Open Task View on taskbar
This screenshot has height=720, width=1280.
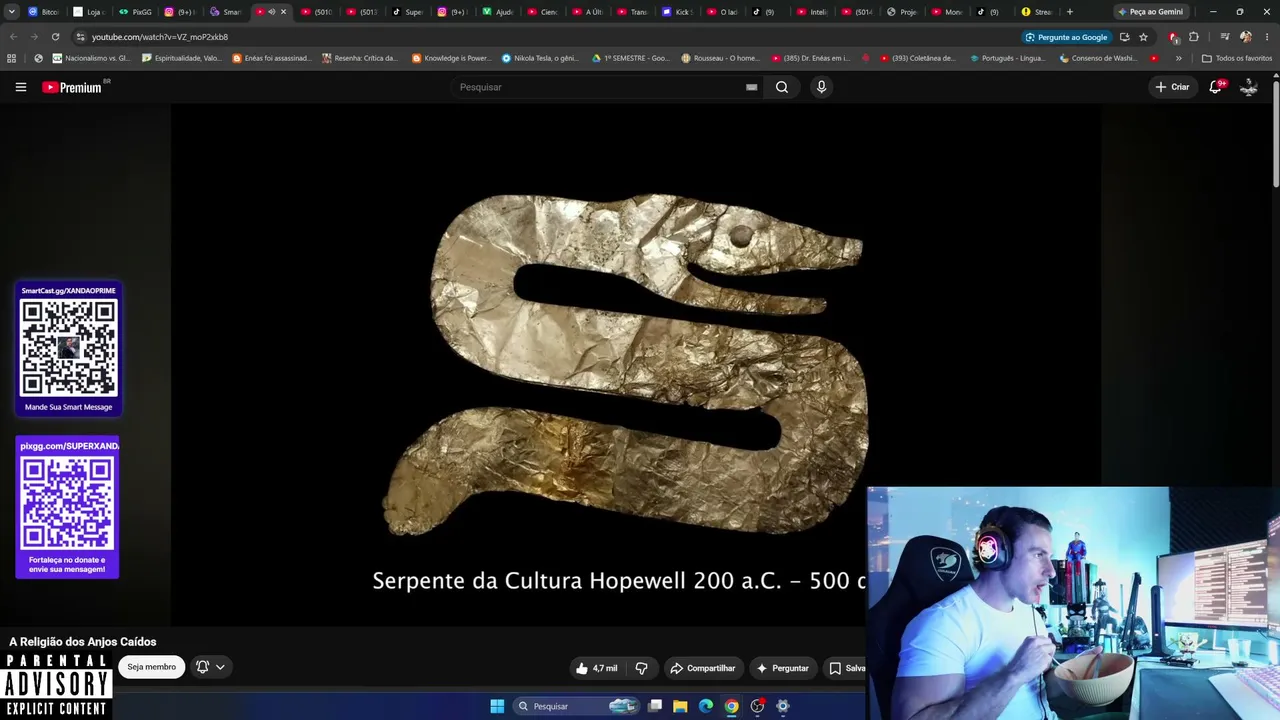pos(655,706)
